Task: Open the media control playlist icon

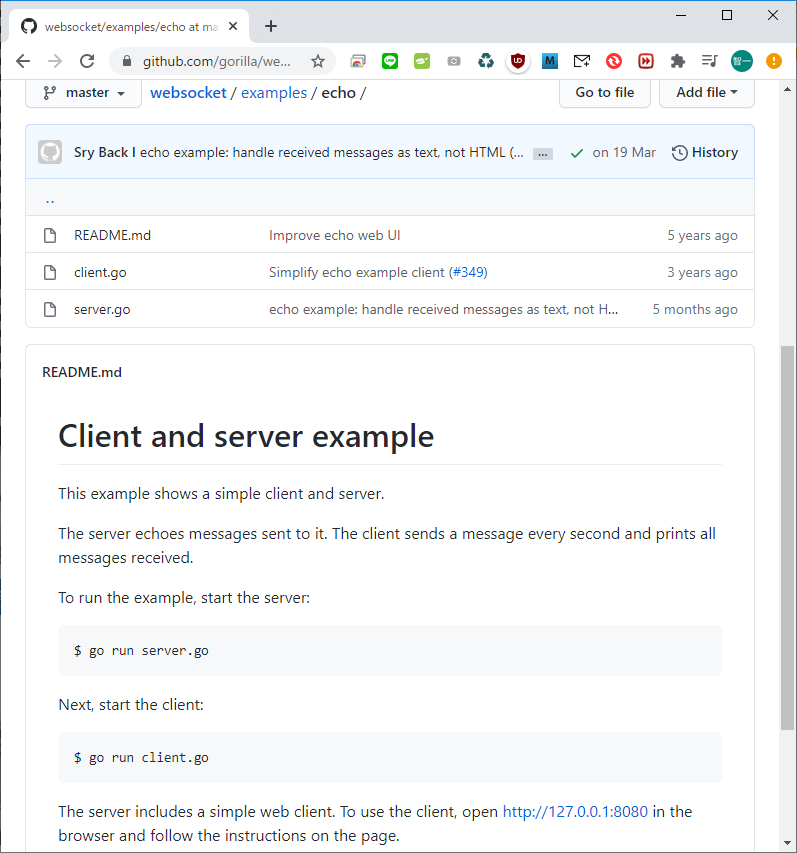Action: 709,61
